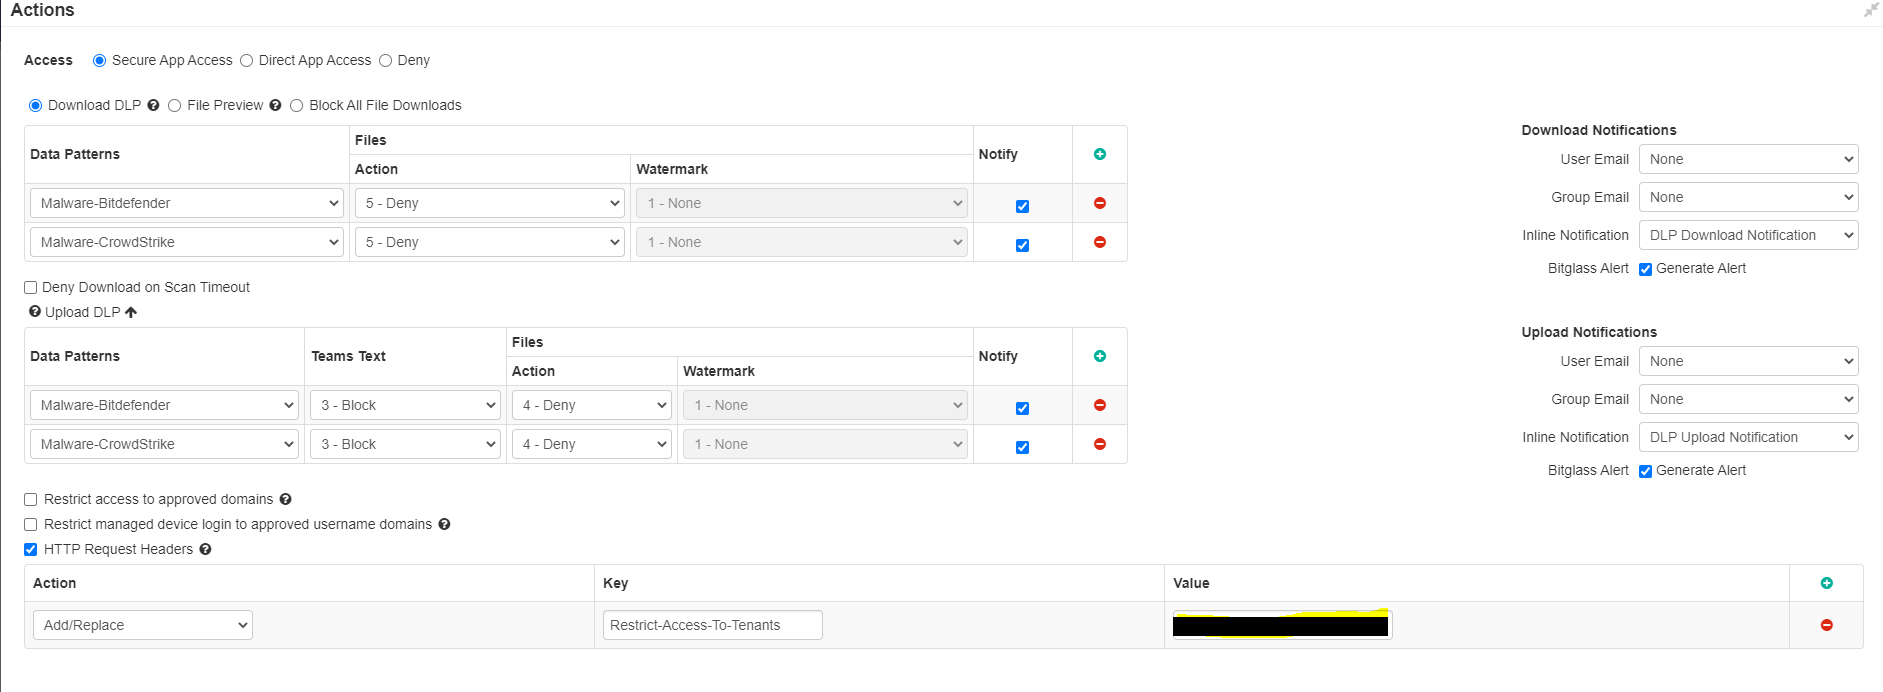Viewport: 1883px width, 692px height.
Task: Show help tooltip for Download DLP
Action: point(153,105)
